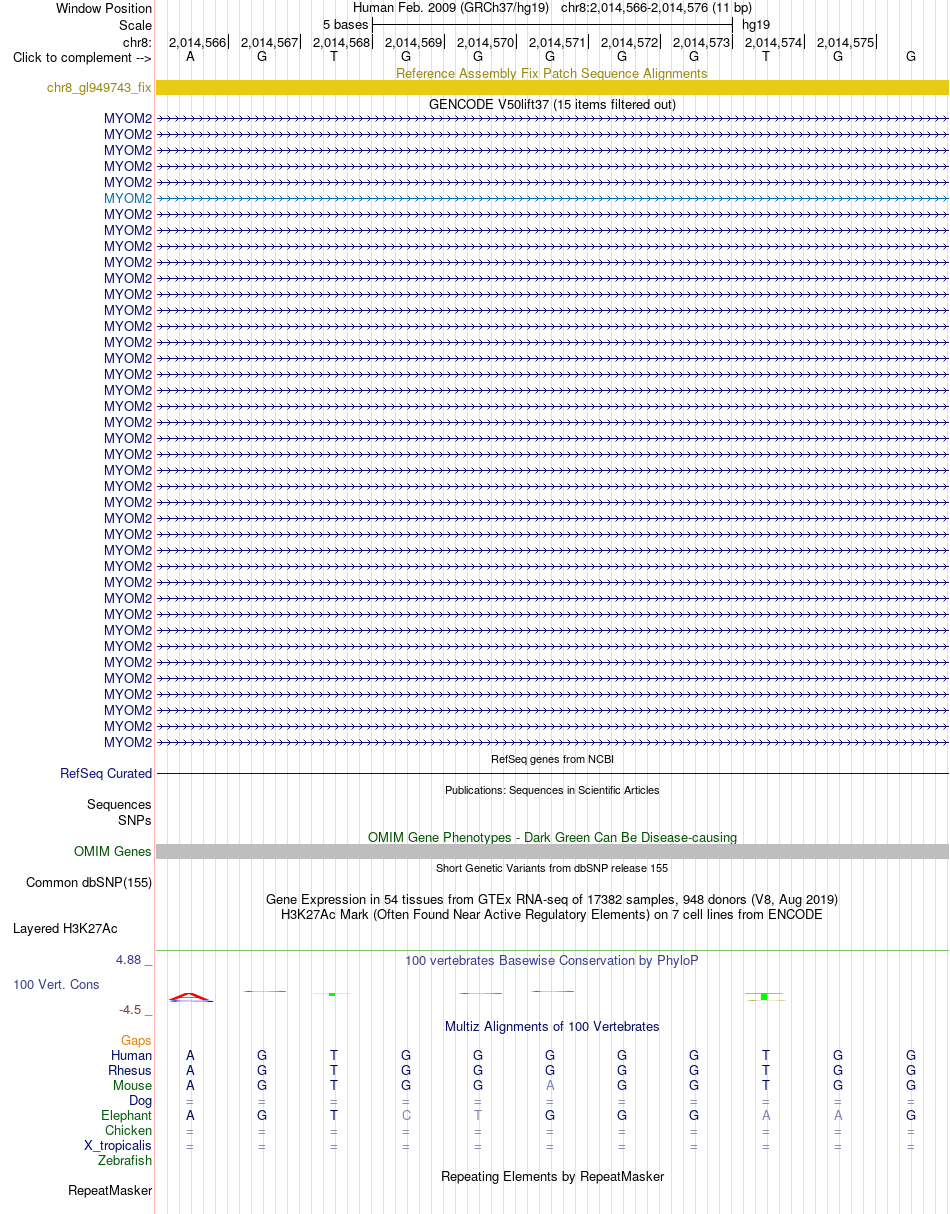Image resolution: width=950 pixels, height=1214 pixels.
Task: Click the Chicken alignment row label
Action: click(129, 1131)
